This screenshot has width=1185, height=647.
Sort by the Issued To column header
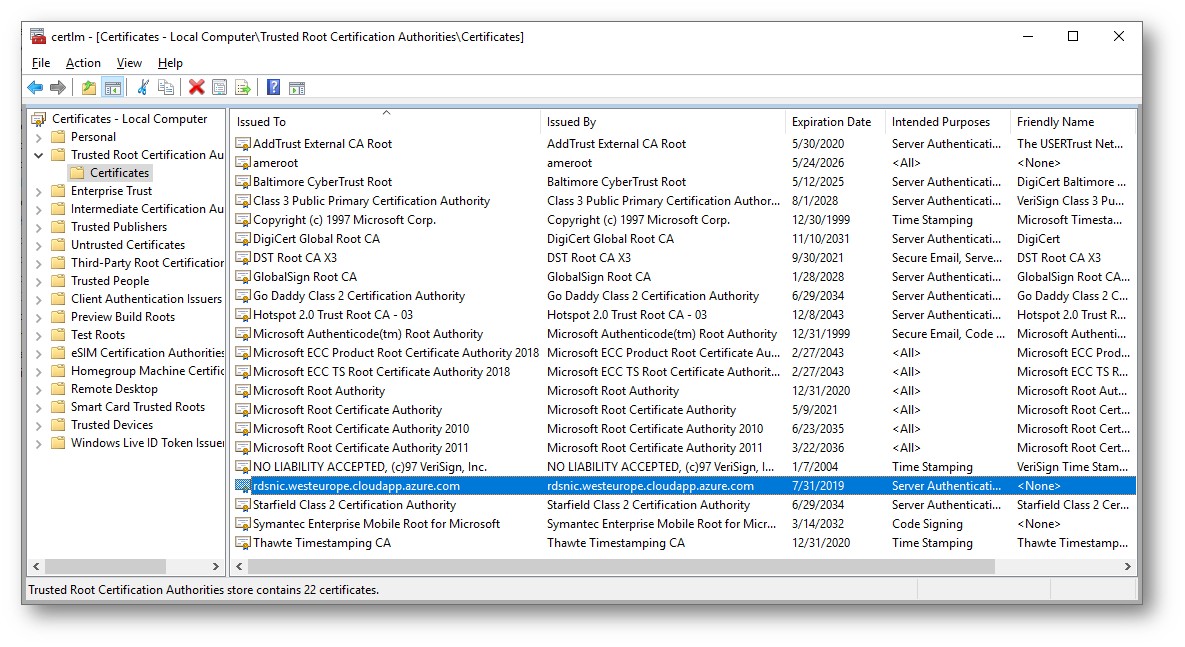(x=385, y=122)
